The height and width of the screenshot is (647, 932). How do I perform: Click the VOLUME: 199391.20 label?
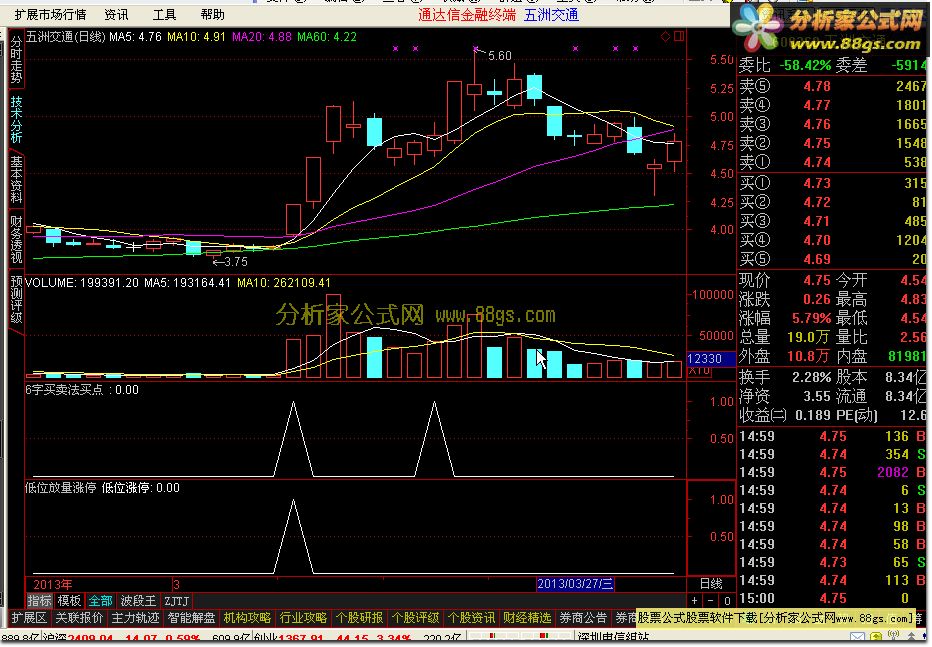tap(82, 283)
